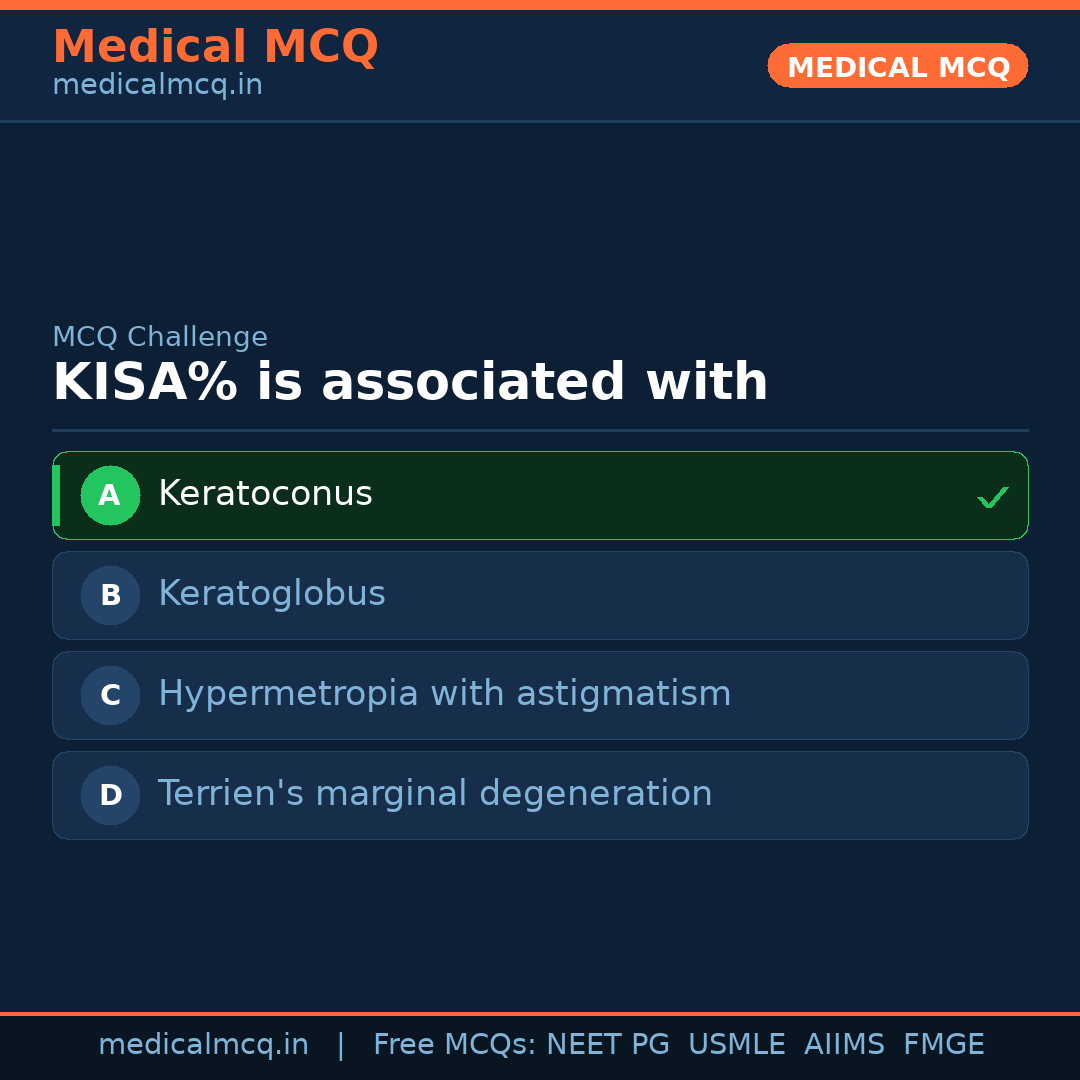The height and width of the screenshot is (1080, 1080).
Task: Click the D letter circle badge
Action: click(x=110, y=795)
